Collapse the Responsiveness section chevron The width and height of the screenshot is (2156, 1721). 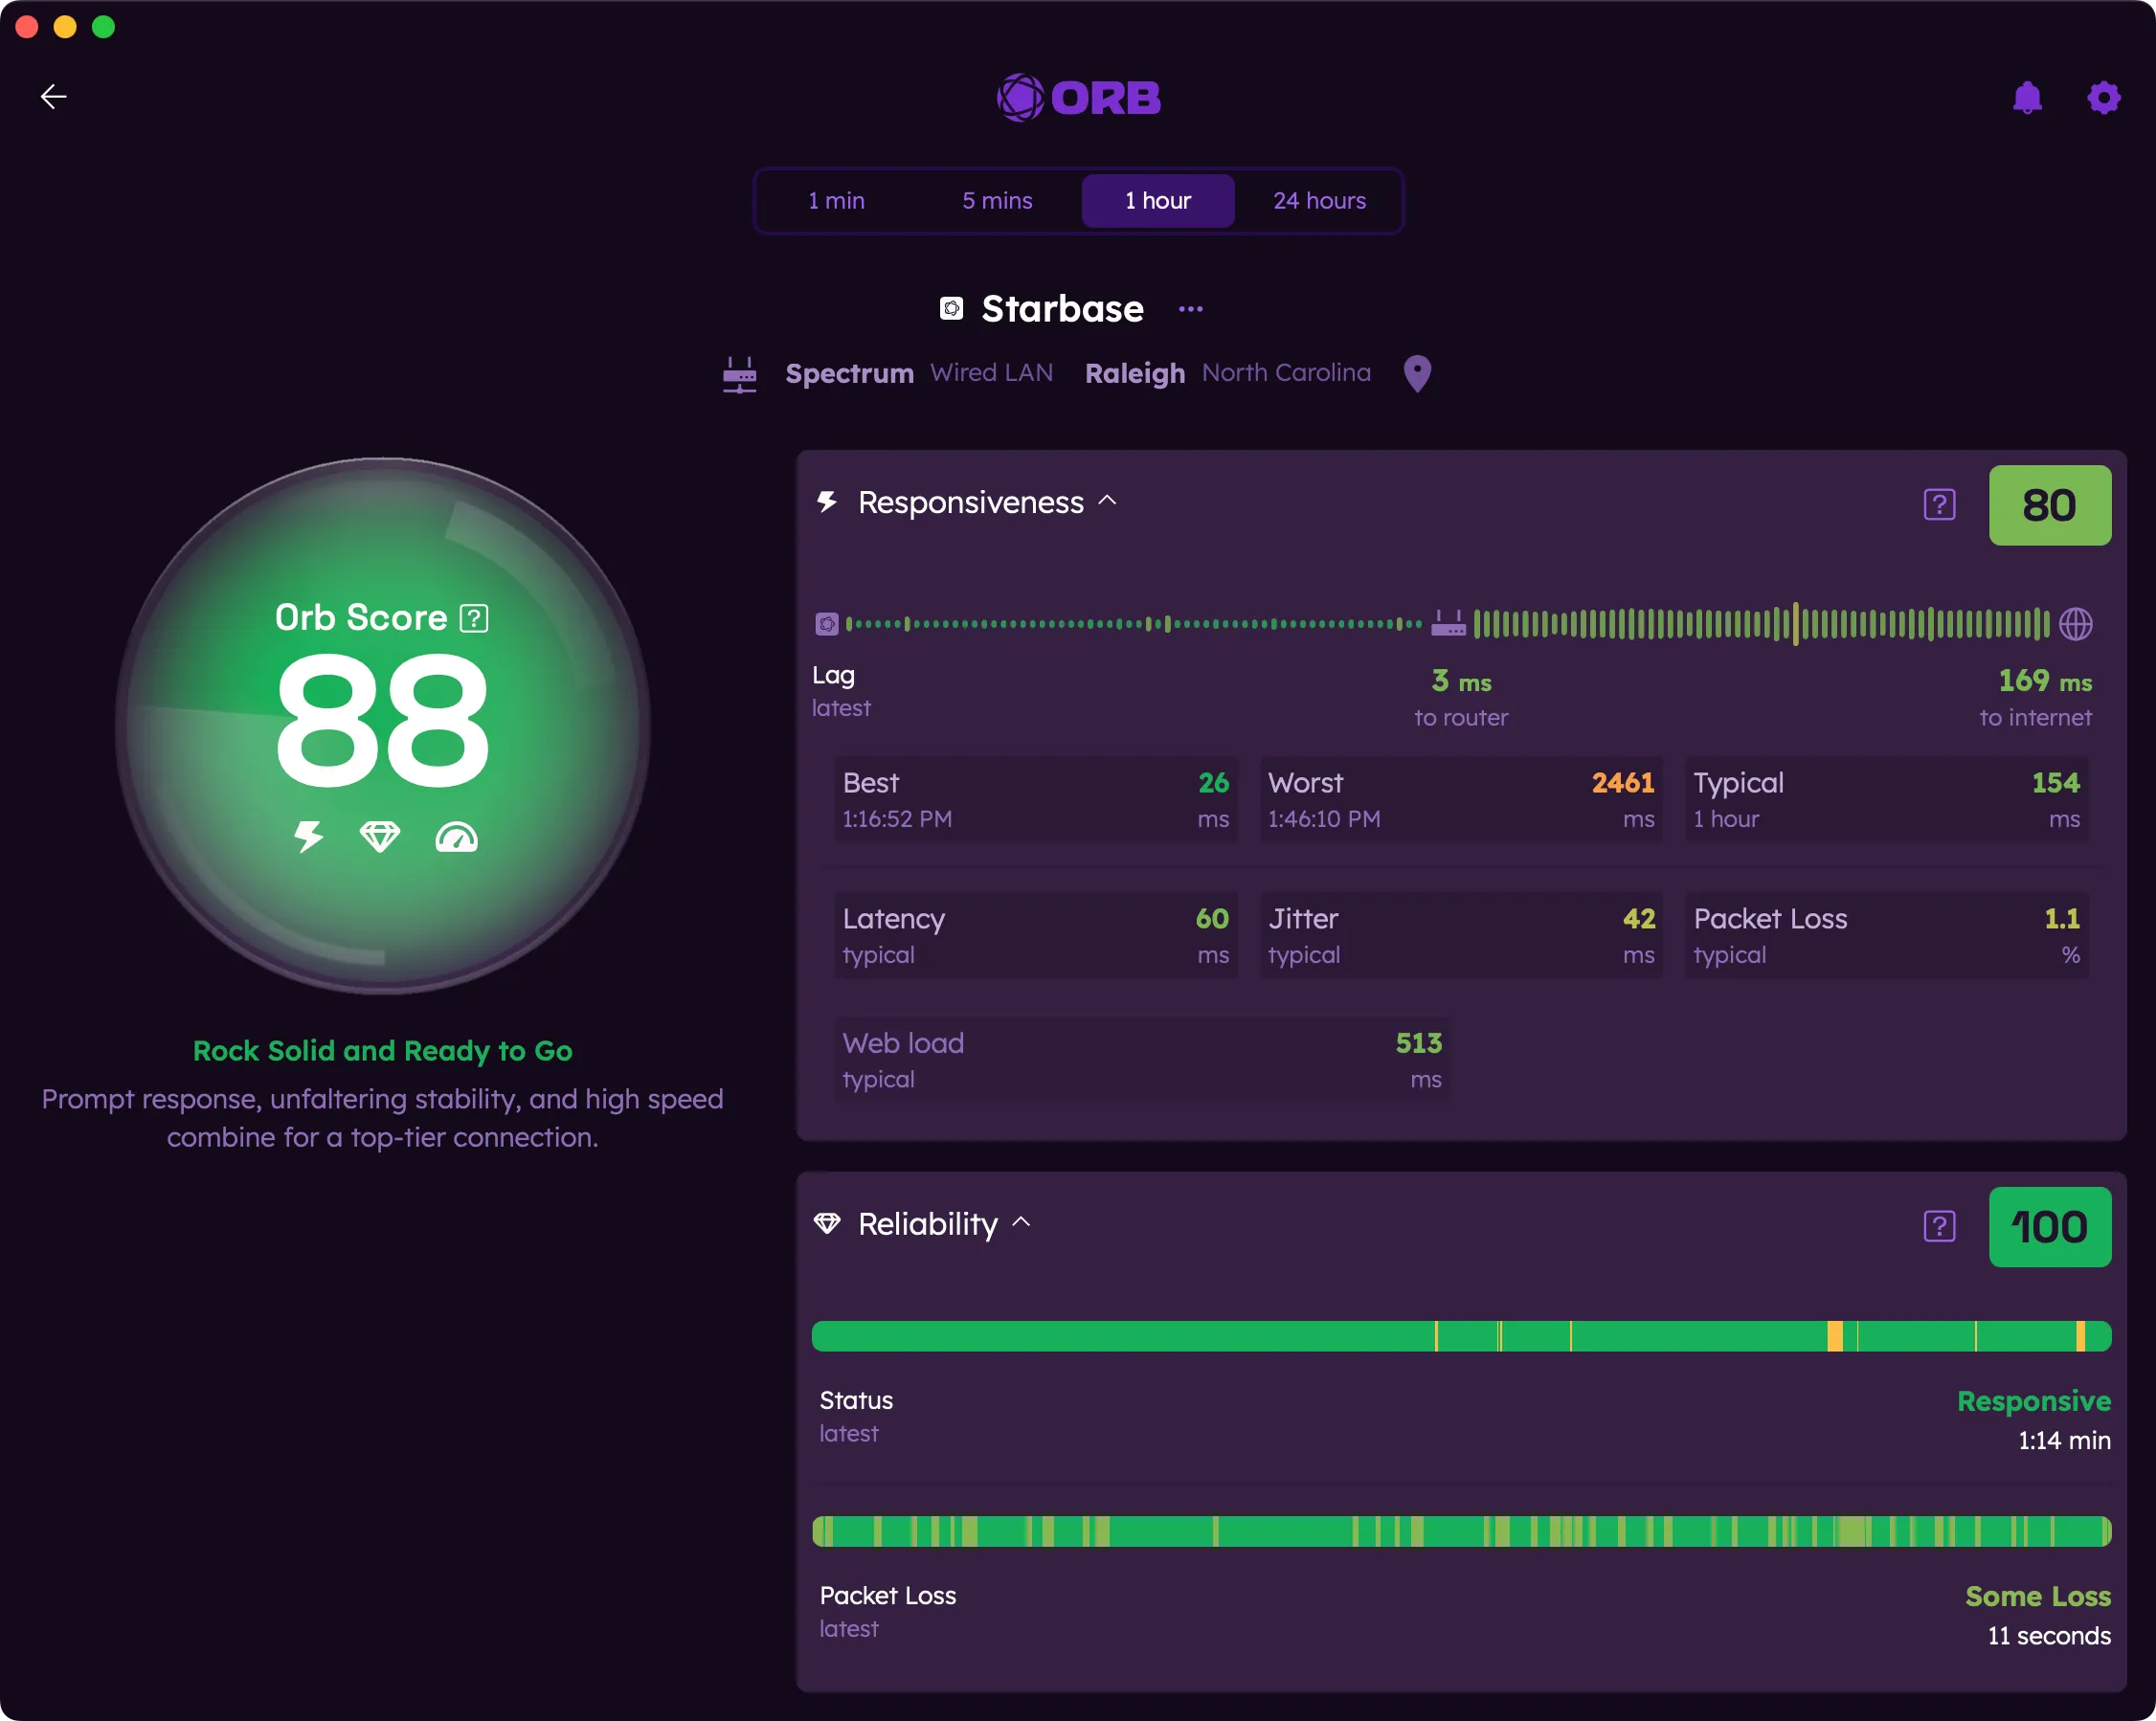[1107, 500]
